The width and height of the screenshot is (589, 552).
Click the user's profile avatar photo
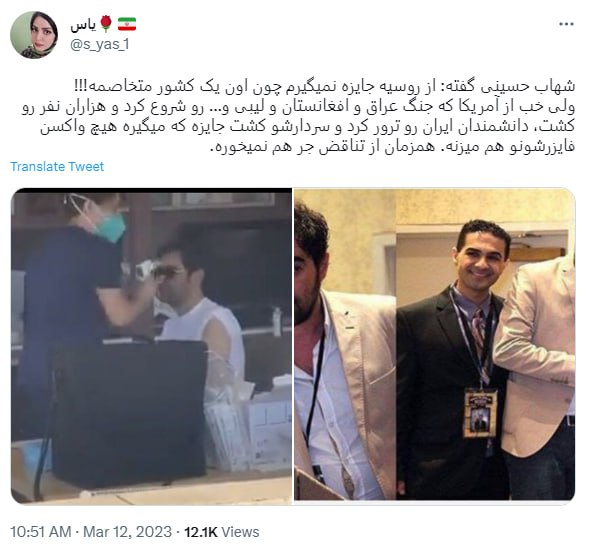pyautogui.click(x=34, y=35)
